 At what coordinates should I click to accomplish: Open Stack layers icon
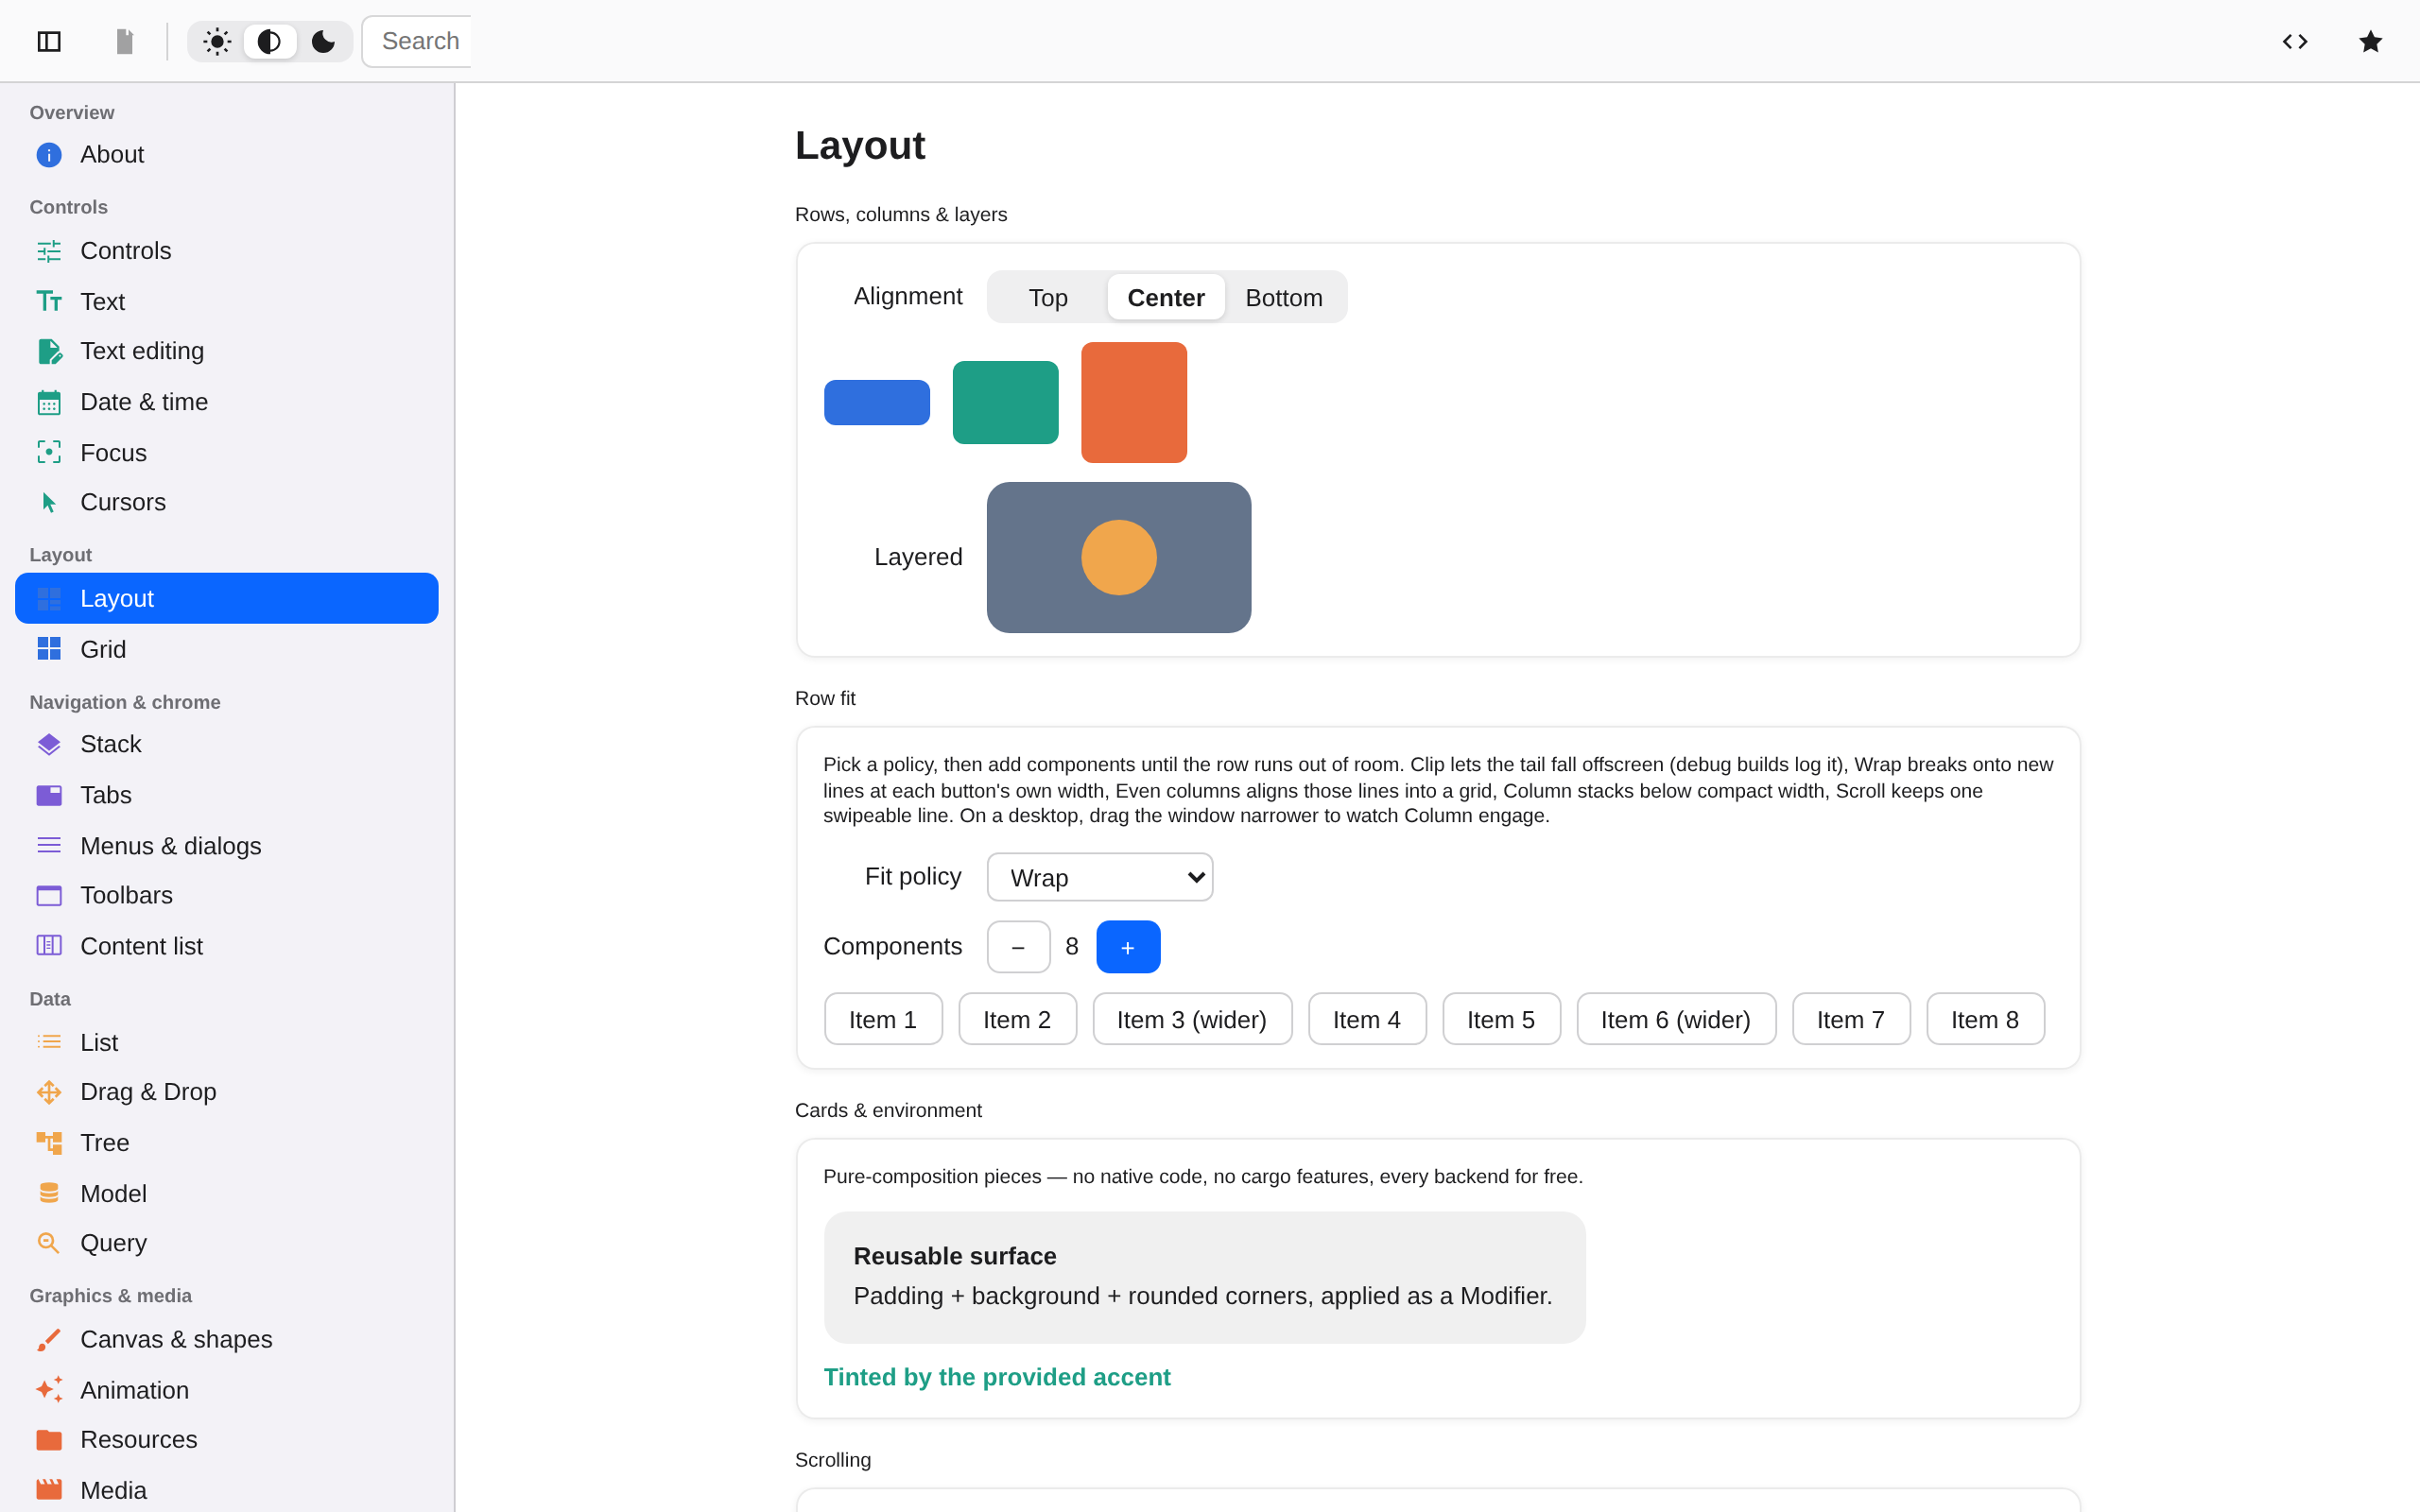[49, 744]
